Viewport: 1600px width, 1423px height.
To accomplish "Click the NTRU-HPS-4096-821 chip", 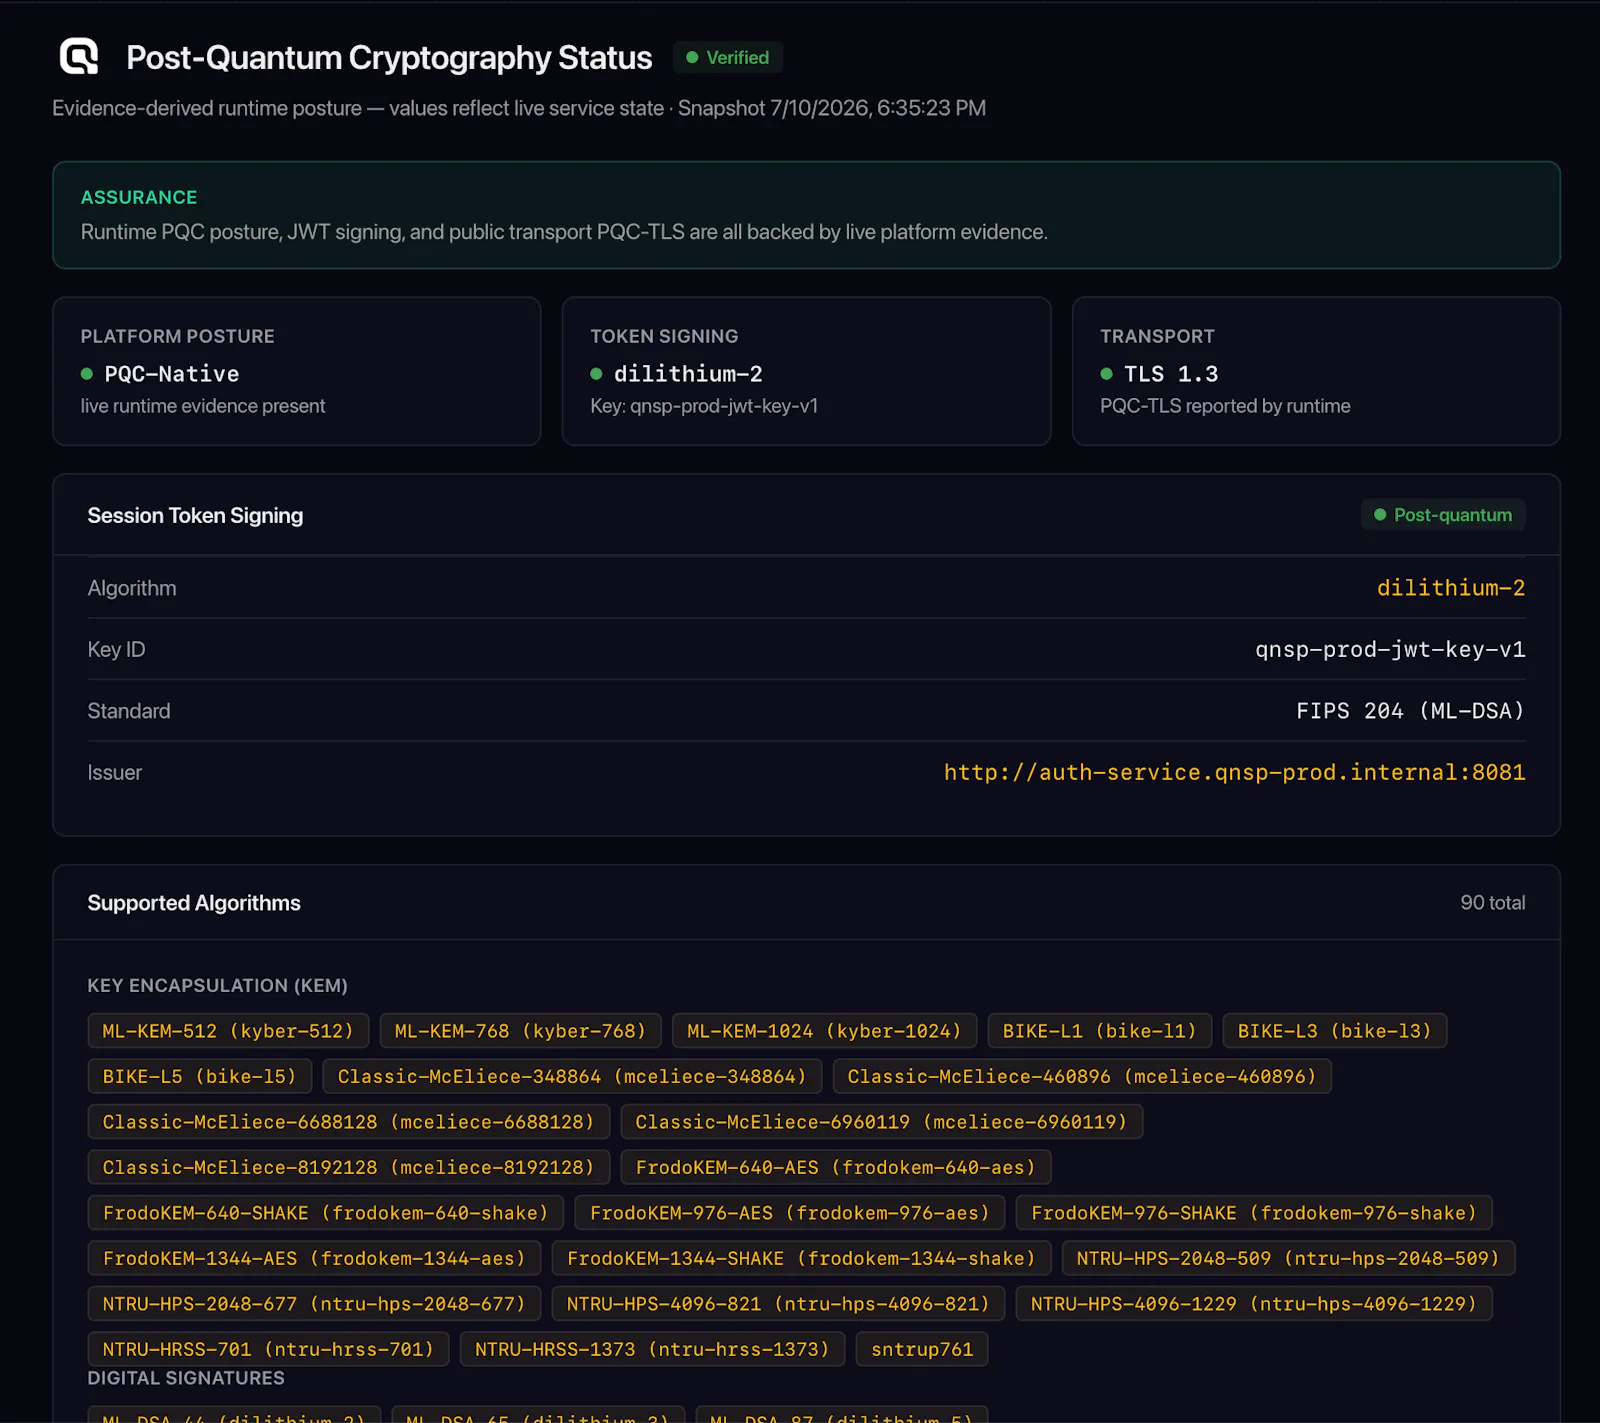I will pos(778,1304).
